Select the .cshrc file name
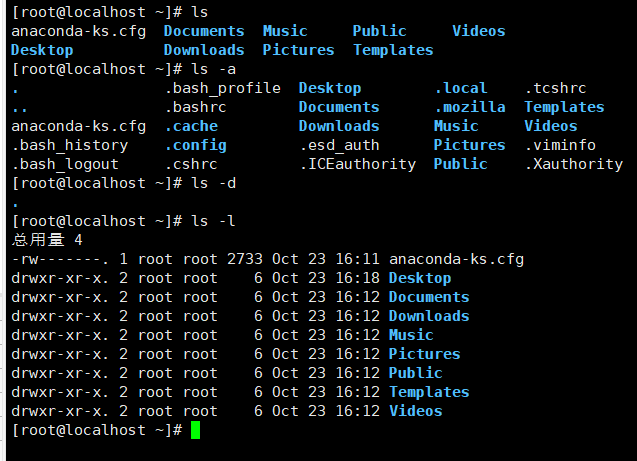637x461 pixels. [x=190, y=164]
